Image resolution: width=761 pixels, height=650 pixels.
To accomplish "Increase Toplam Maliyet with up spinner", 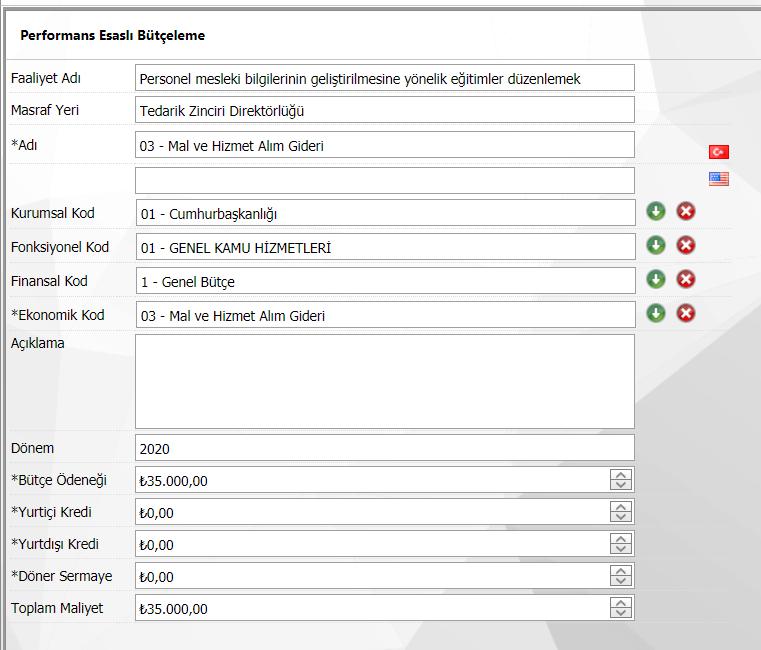I will point(621,603).
